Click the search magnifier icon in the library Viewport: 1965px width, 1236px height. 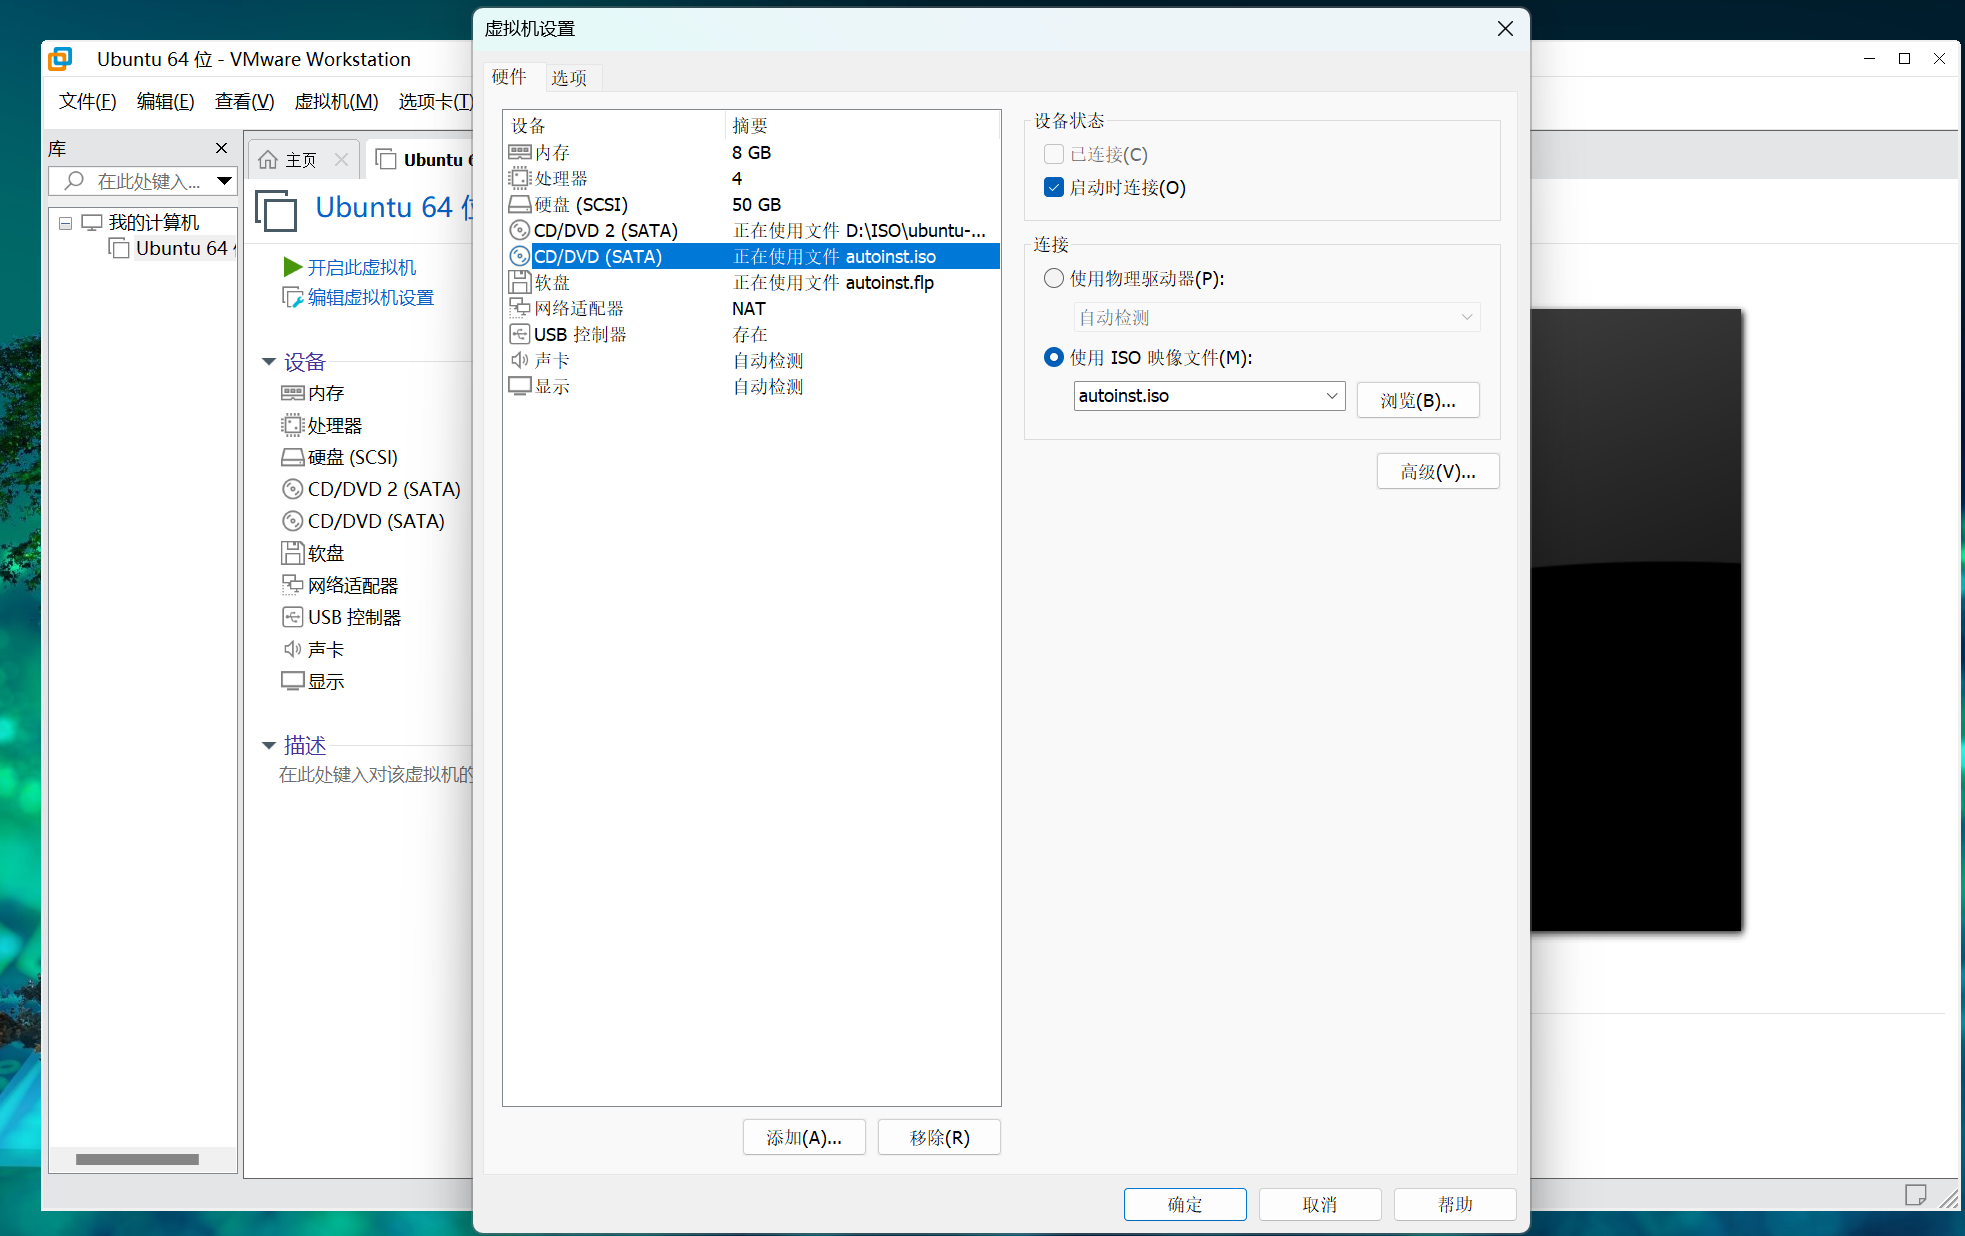(74, 181)
